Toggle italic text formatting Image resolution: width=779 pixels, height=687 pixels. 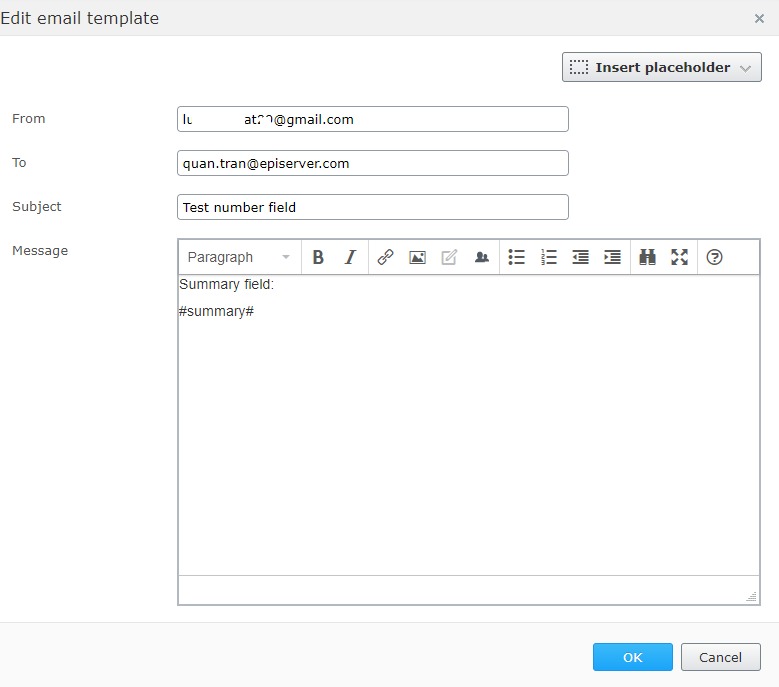tap(350, 257)
